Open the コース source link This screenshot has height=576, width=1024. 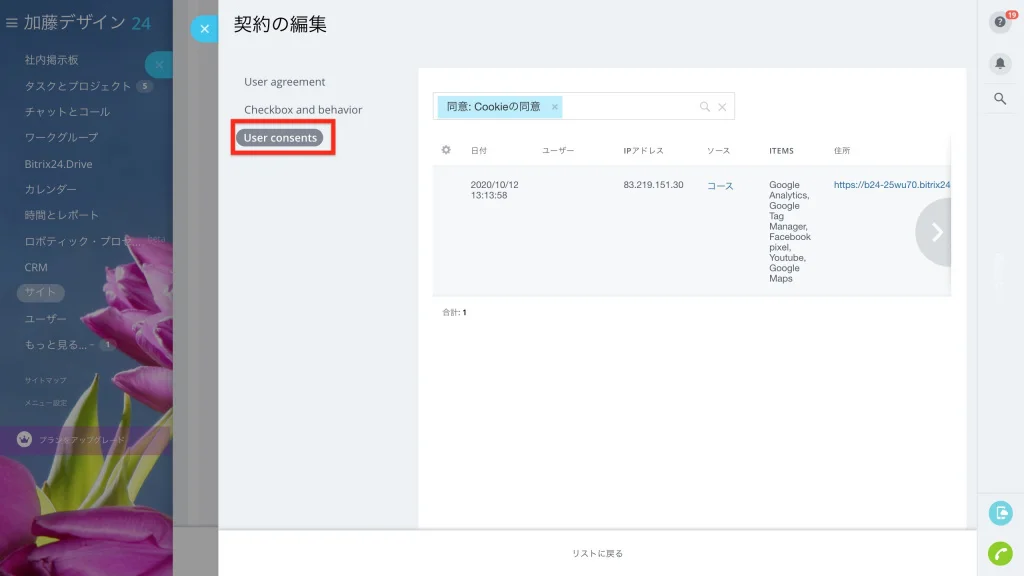click(720, 186)
